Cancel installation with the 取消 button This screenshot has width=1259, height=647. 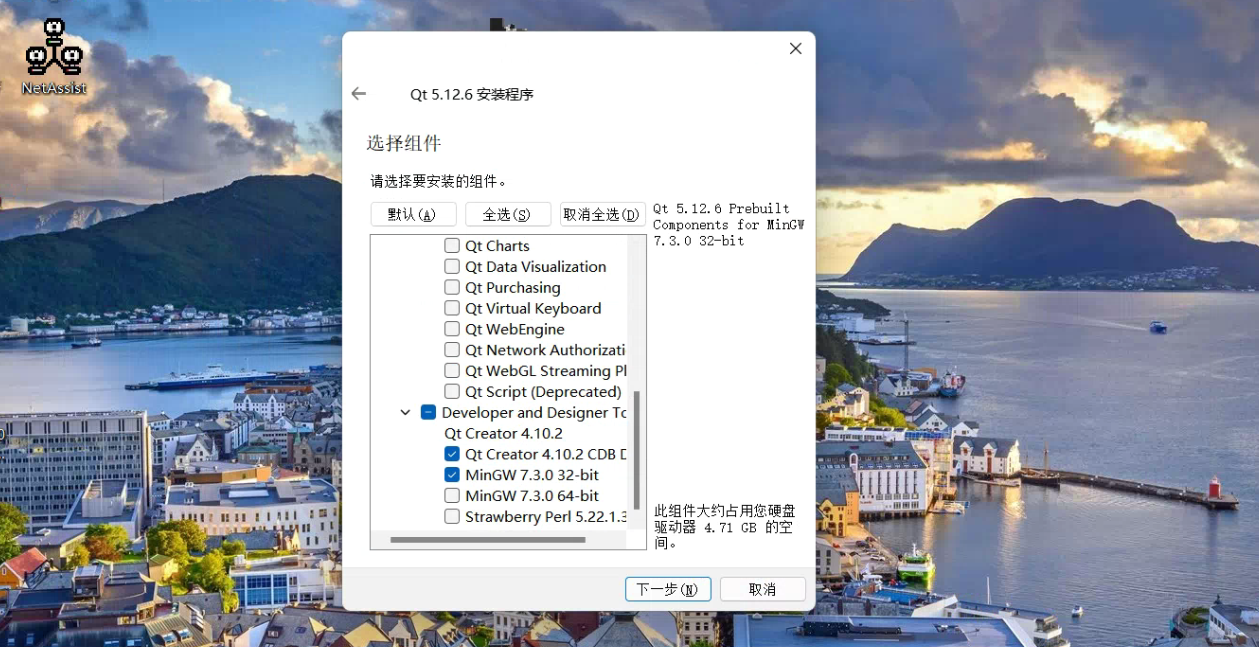(x=762, y=589)
